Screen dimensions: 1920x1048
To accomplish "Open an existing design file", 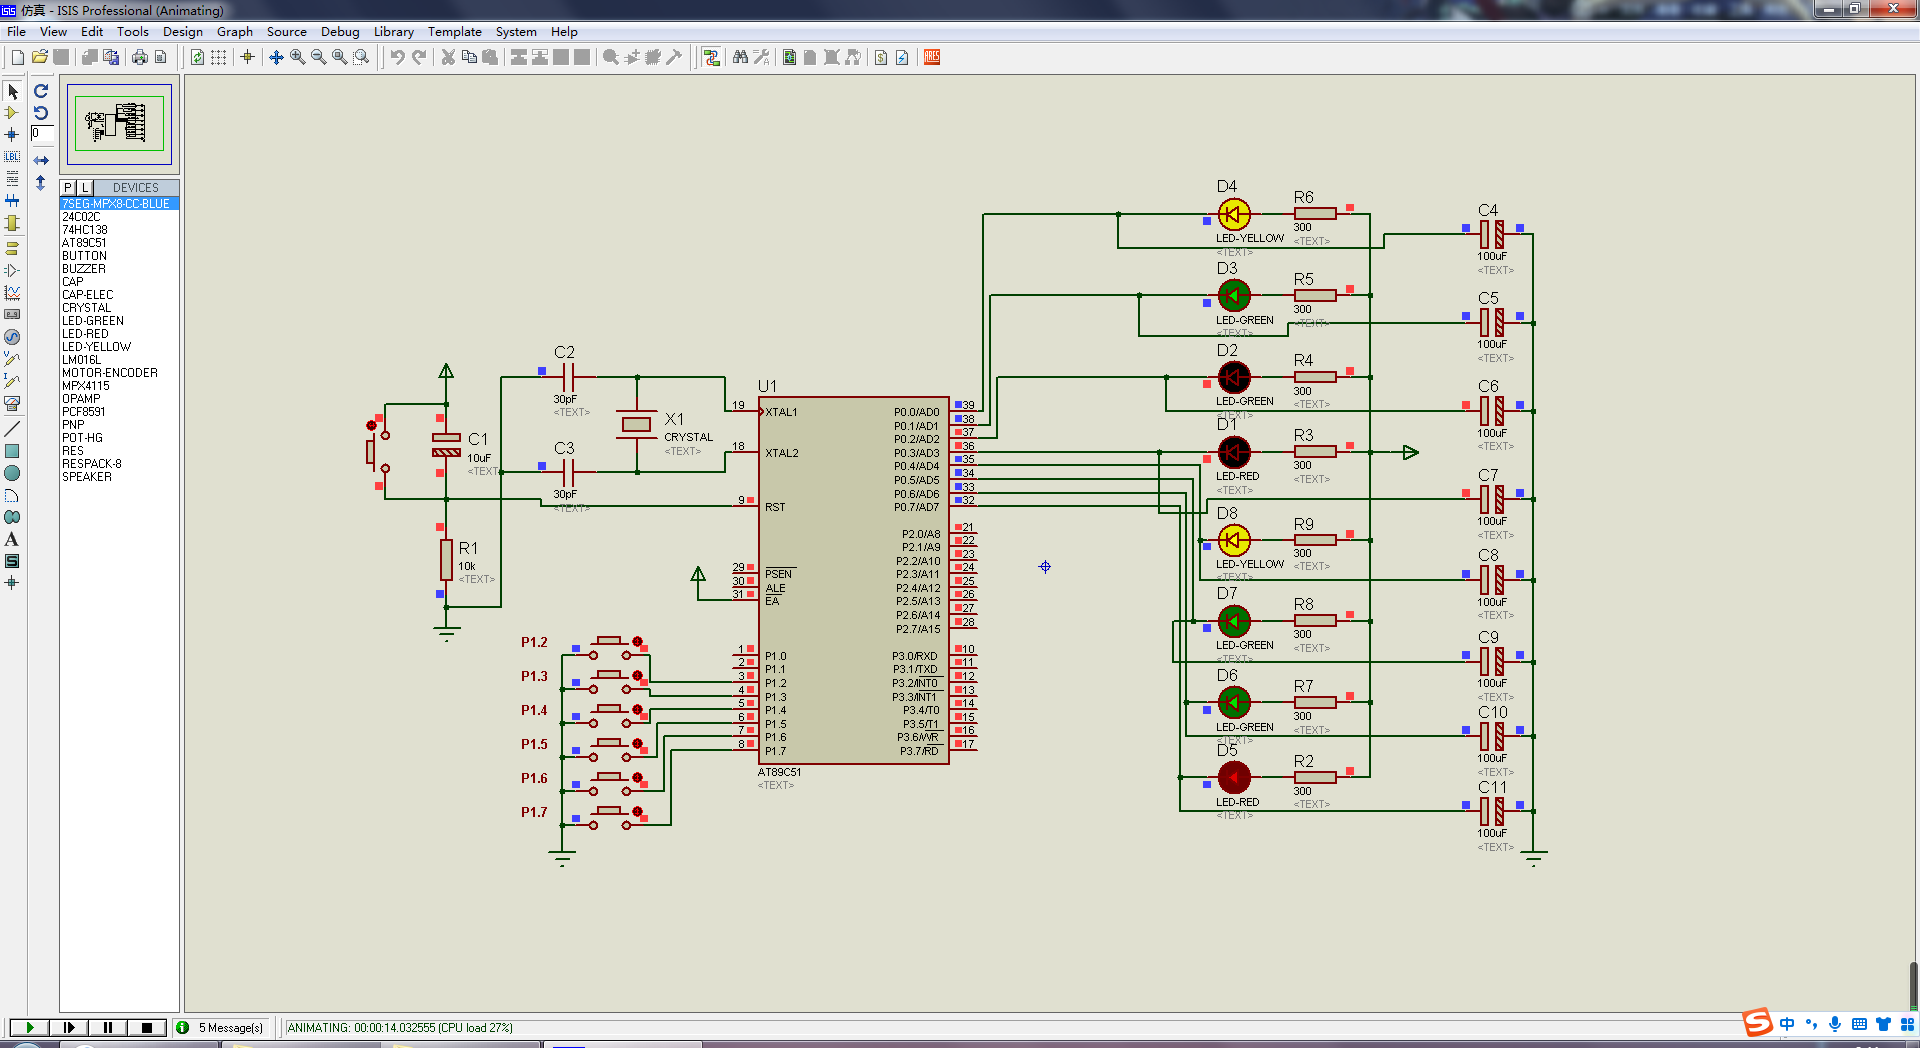I will point(40,57).
